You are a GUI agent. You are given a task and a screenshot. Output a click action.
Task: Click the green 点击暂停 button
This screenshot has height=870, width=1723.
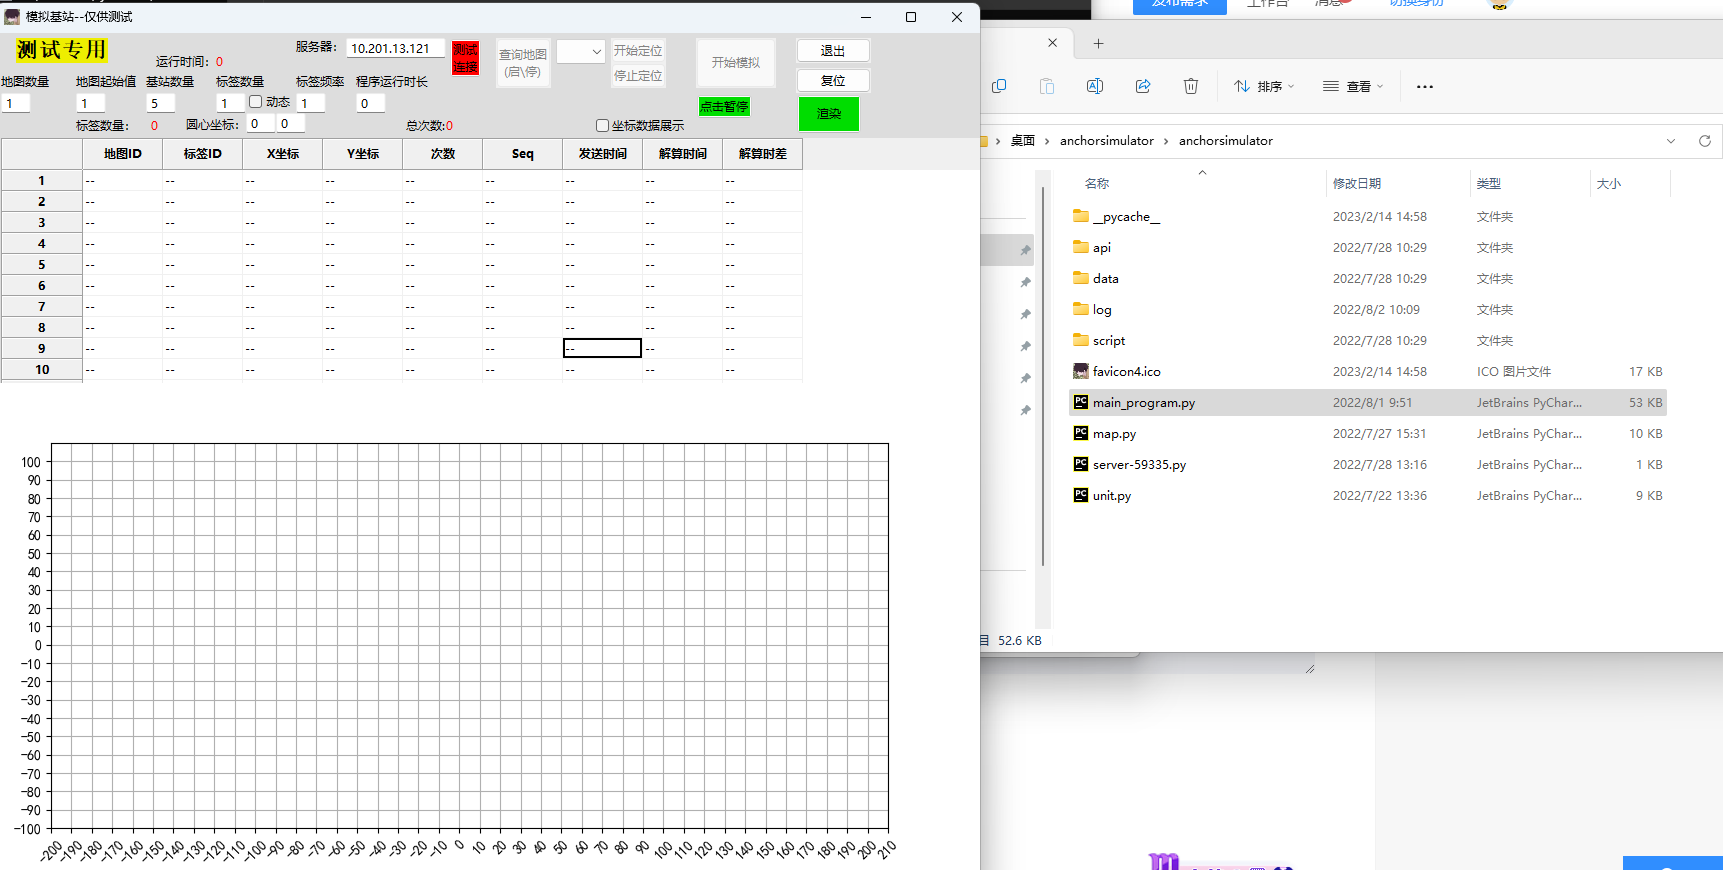point(724,106)
